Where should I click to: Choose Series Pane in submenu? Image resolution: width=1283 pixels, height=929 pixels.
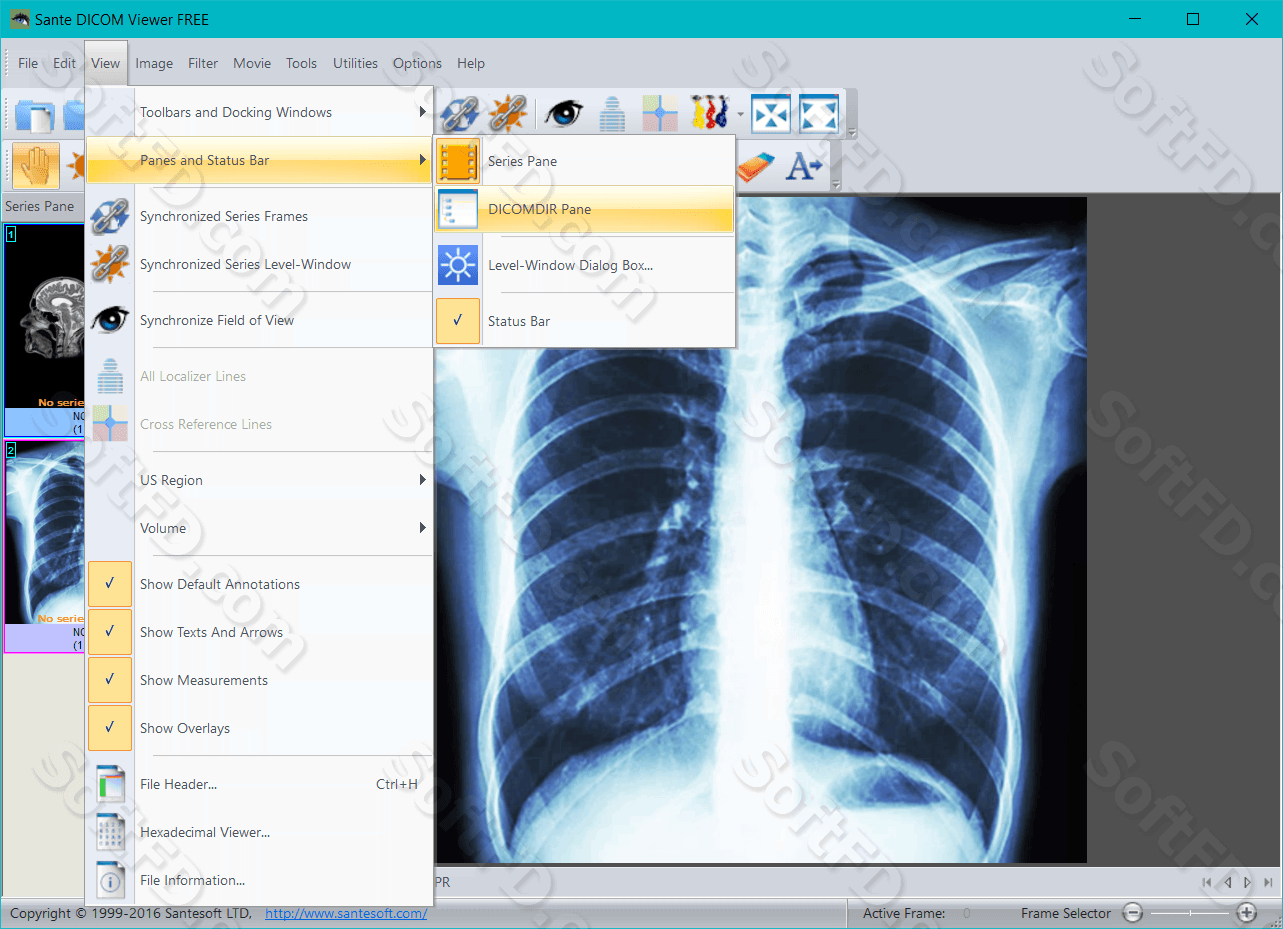pyautogui.click(x=584, y=161)
